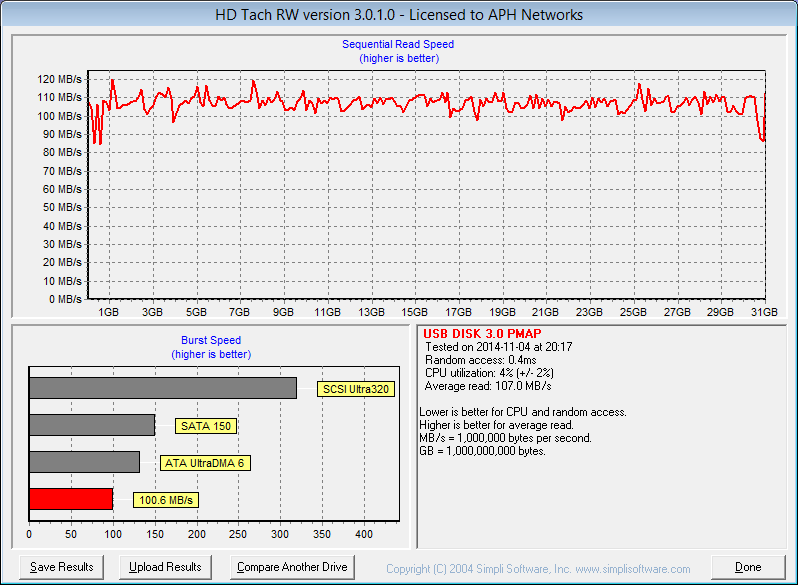This screenshot has width=798, height=585.
Task: Close the dialog with Done
Action: pyautogui.click(x=748, y=567)
